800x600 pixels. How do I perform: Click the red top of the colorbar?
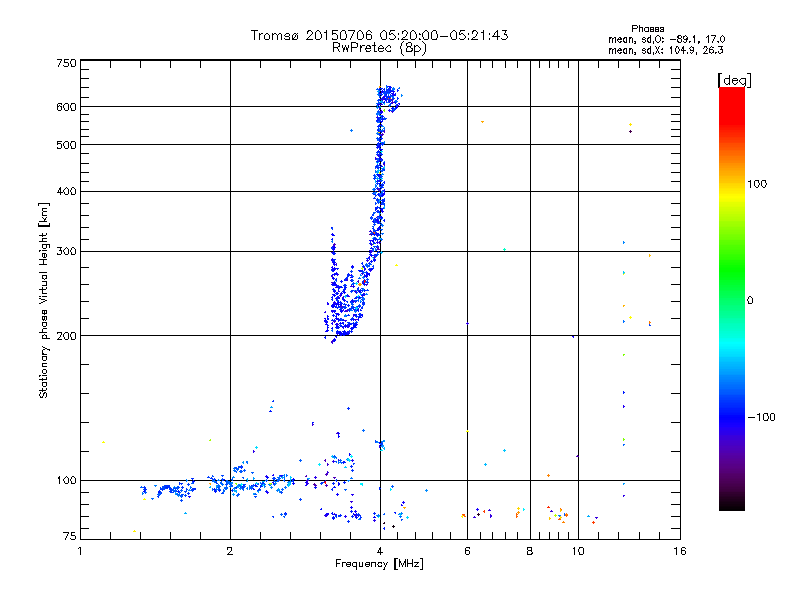pyautogui.click(x=732, y=102)
